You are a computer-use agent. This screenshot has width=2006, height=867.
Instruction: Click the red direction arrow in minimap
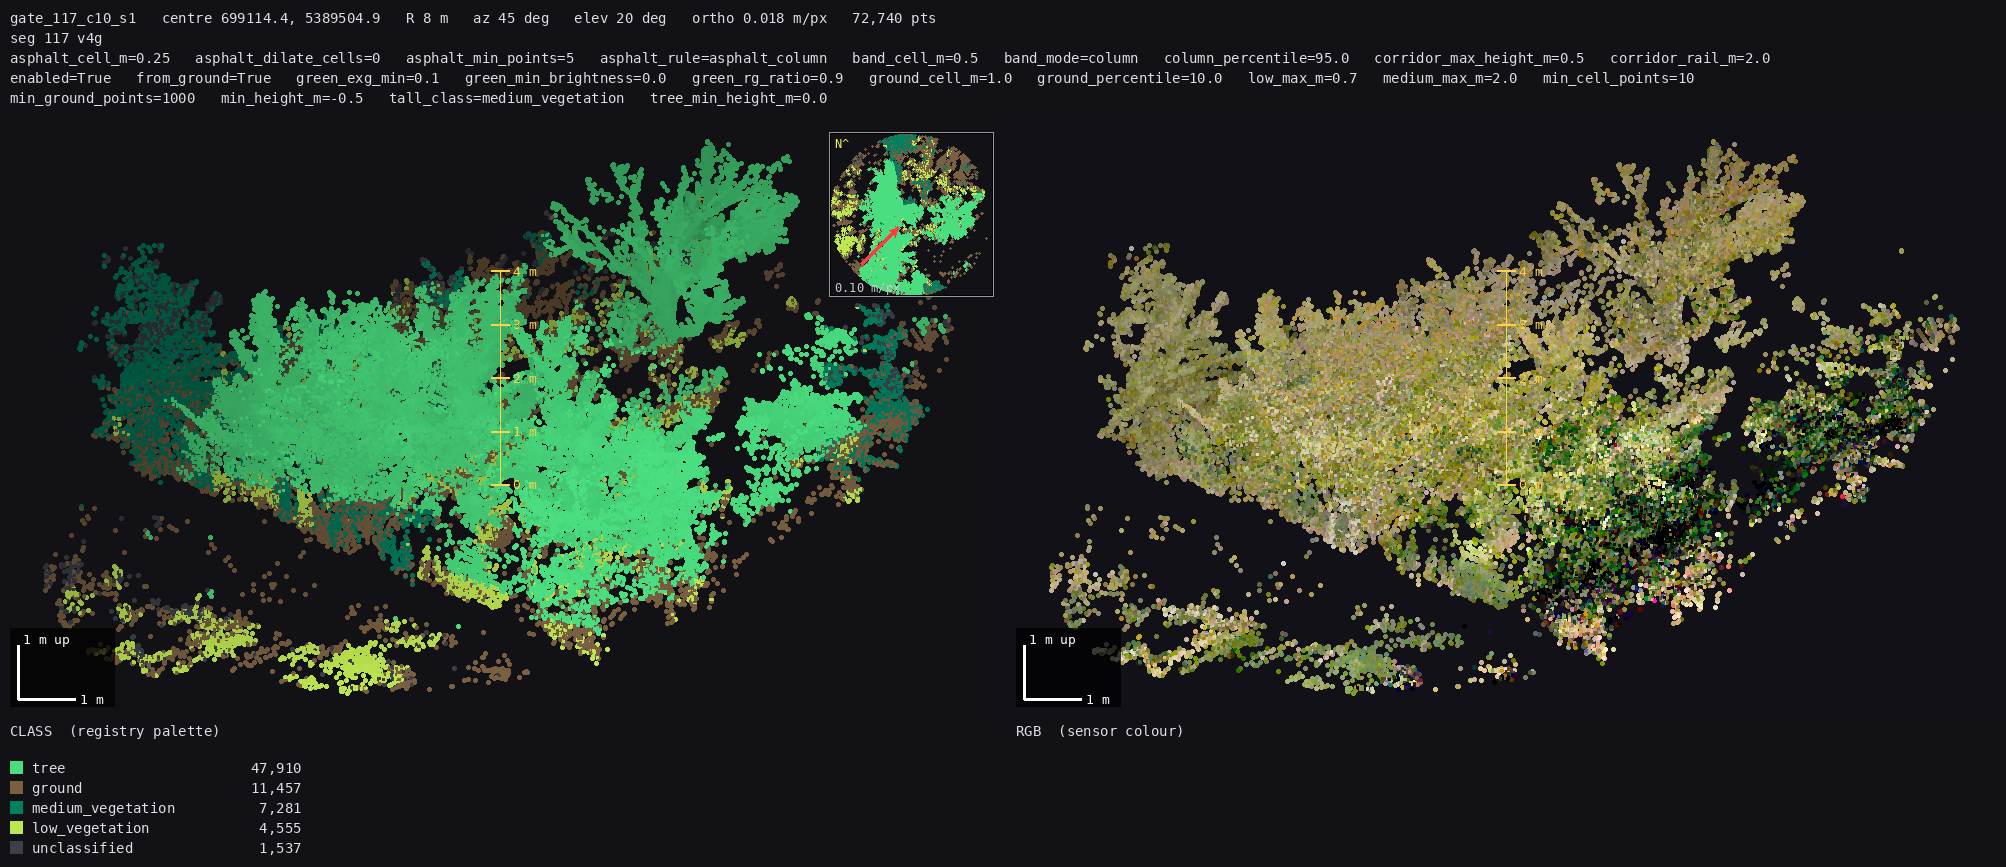click(880, 246)
